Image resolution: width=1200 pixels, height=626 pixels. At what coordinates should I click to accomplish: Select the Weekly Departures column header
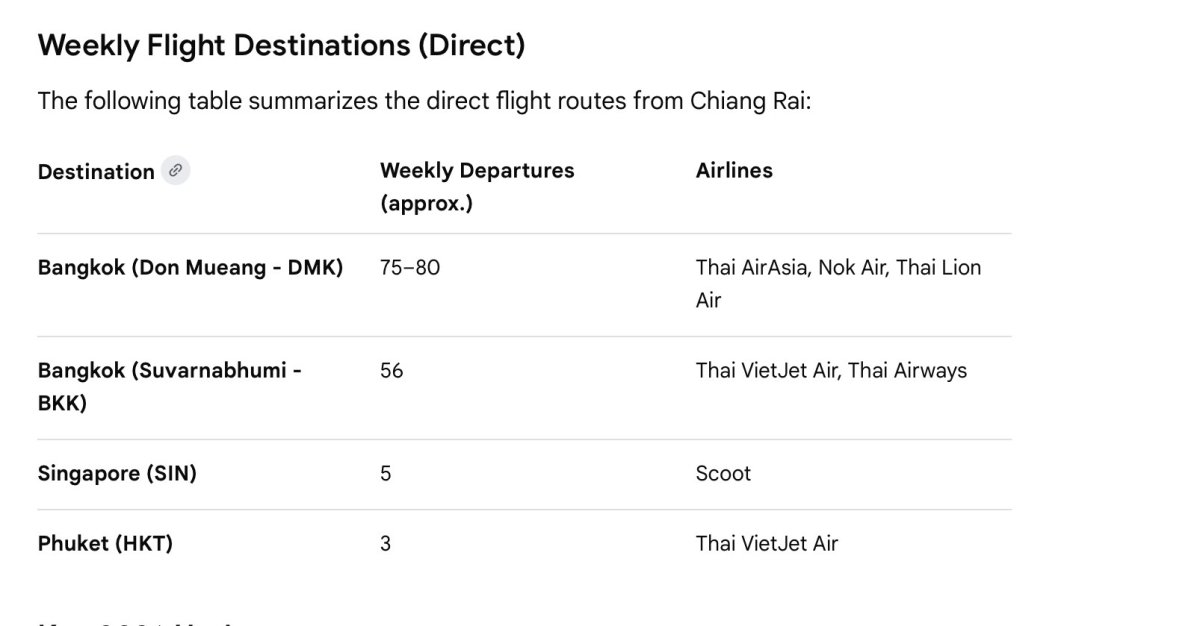pos(477,186)
